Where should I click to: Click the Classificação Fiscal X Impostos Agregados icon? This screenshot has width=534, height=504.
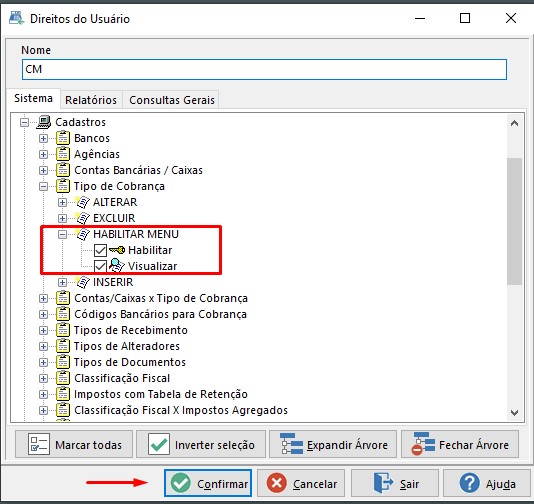[x=63, y=410]
